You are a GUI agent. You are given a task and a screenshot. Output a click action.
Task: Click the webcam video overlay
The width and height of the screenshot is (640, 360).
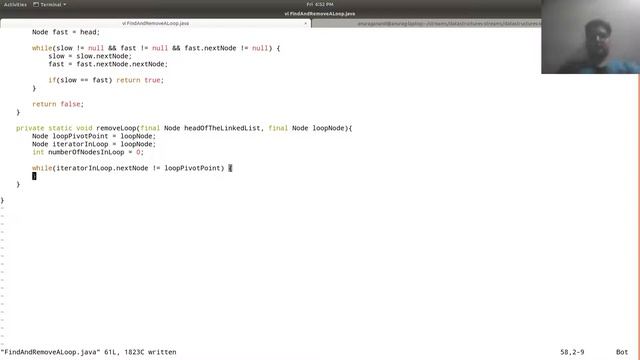[x=590, y=37]
